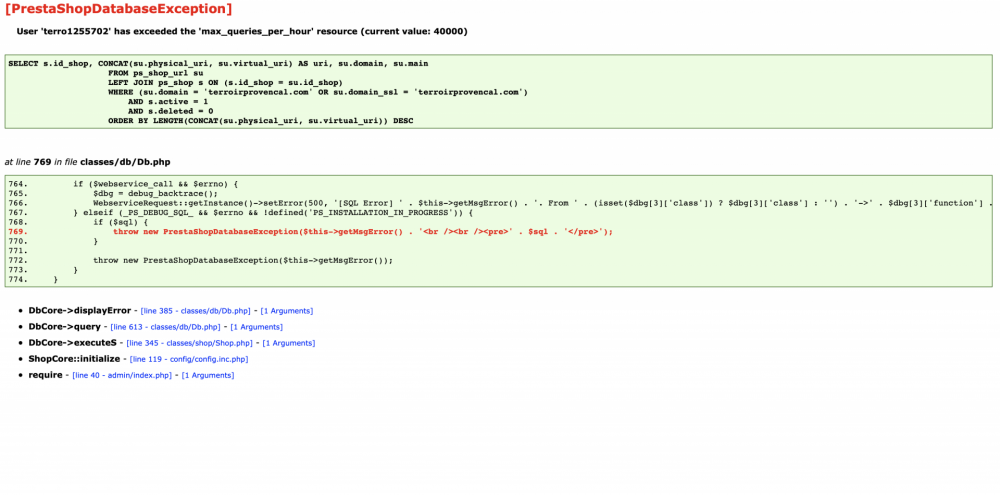1000x495 pixels.
Task: Click the PrestaShopDatabaseException heading
Action: pos(119,9)
